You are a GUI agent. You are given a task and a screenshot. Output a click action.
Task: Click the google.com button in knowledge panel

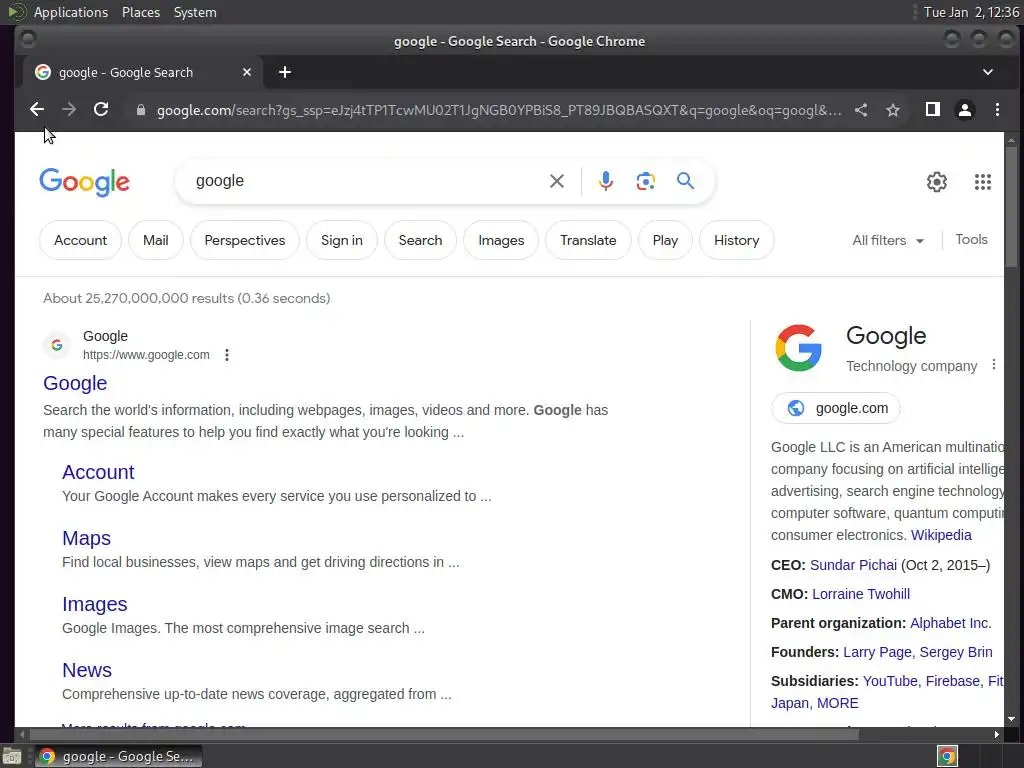836,408
